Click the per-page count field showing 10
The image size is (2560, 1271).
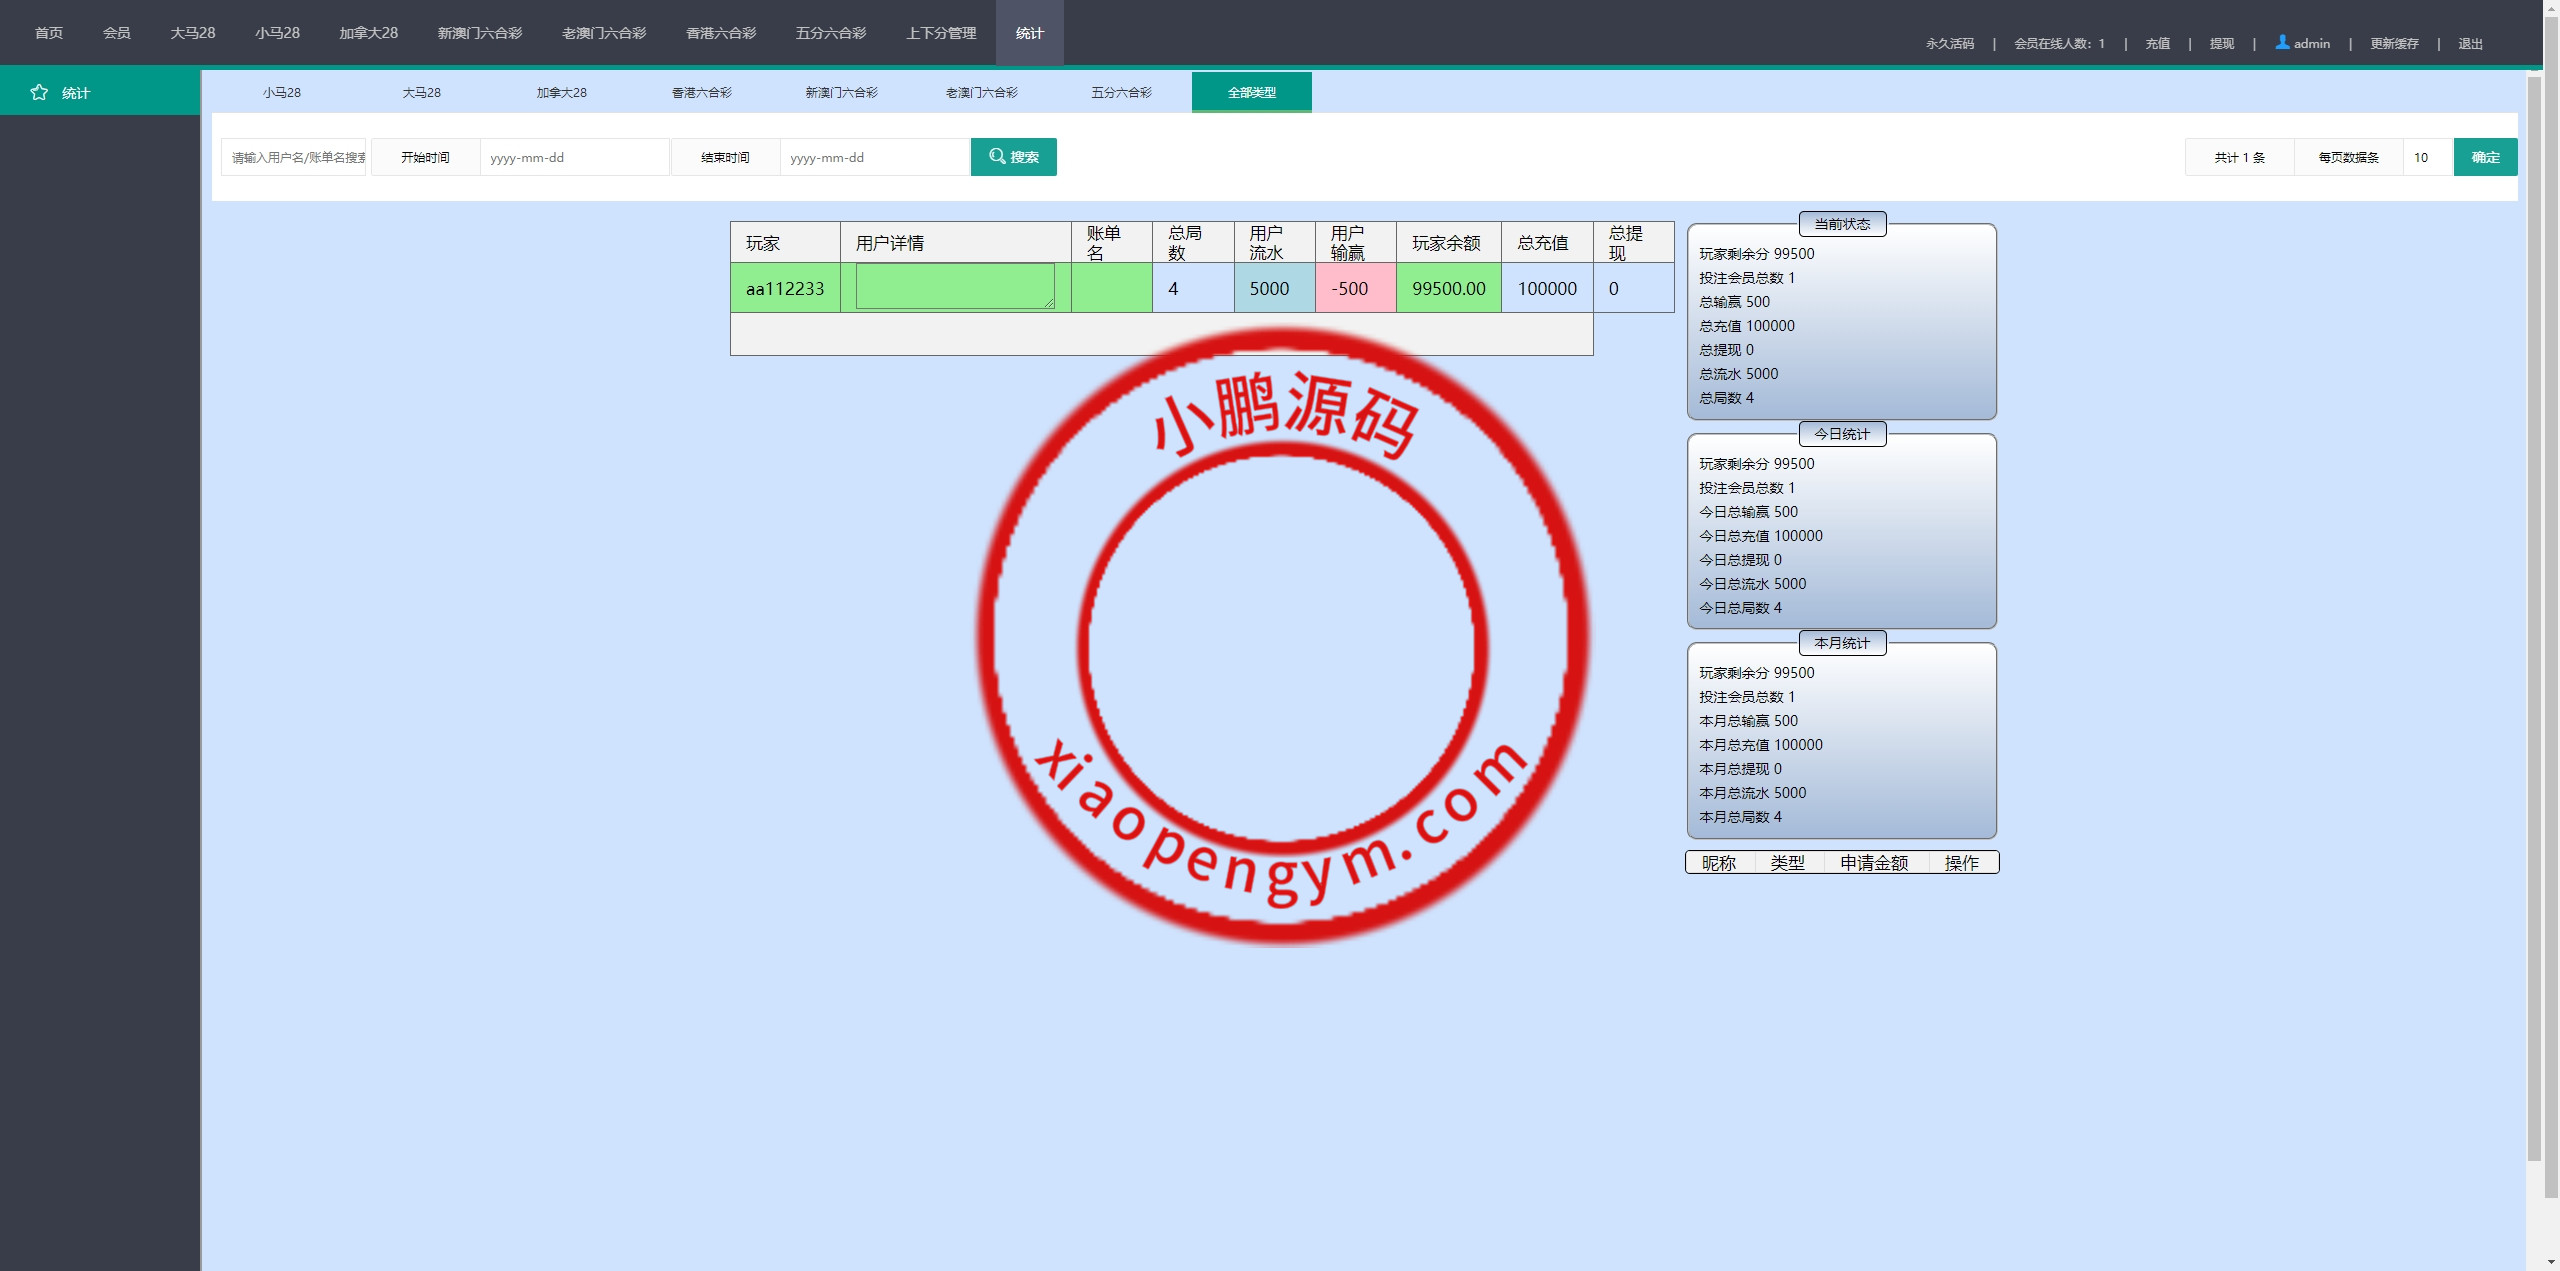2427,157
